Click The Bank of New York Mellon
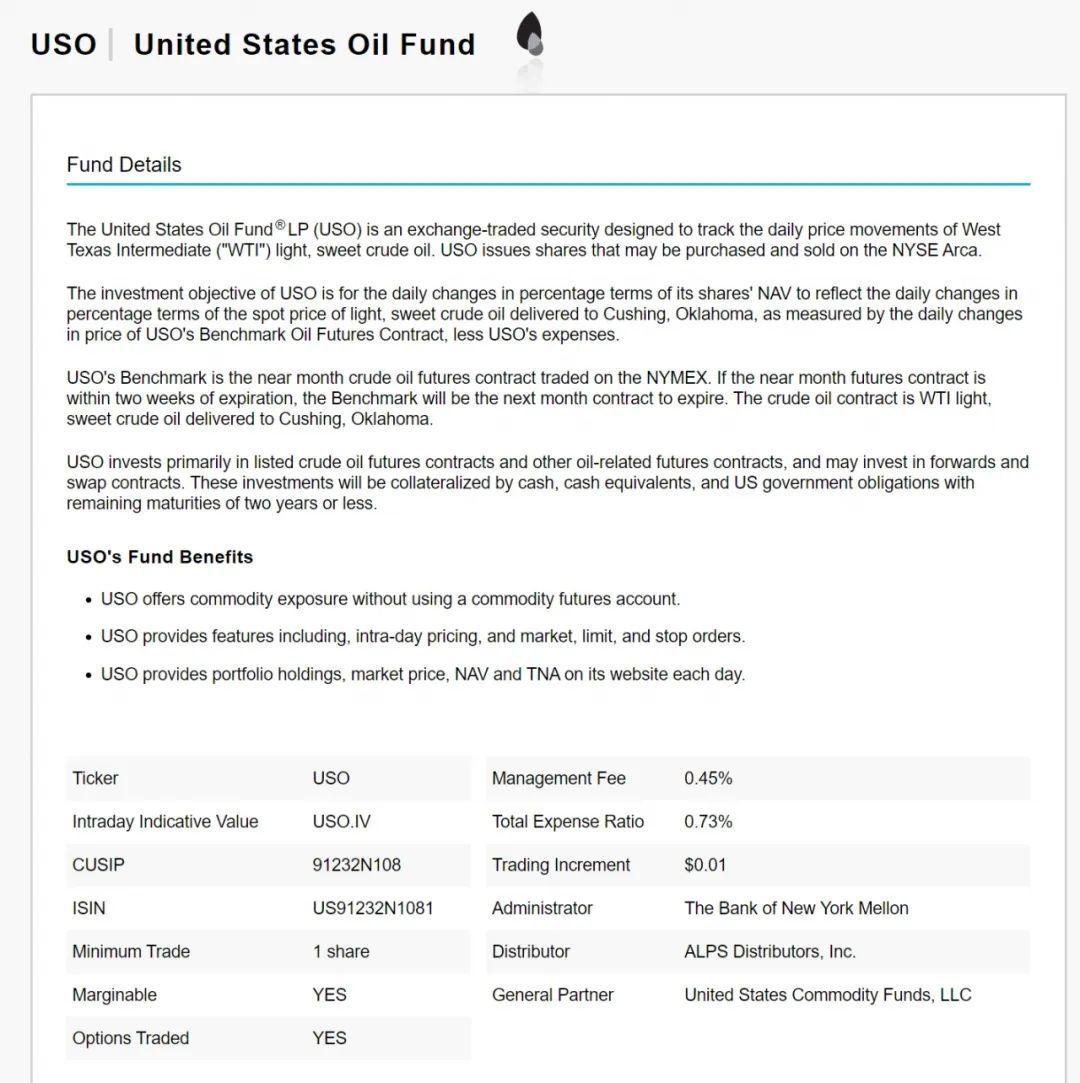 [x=796, y=908]
